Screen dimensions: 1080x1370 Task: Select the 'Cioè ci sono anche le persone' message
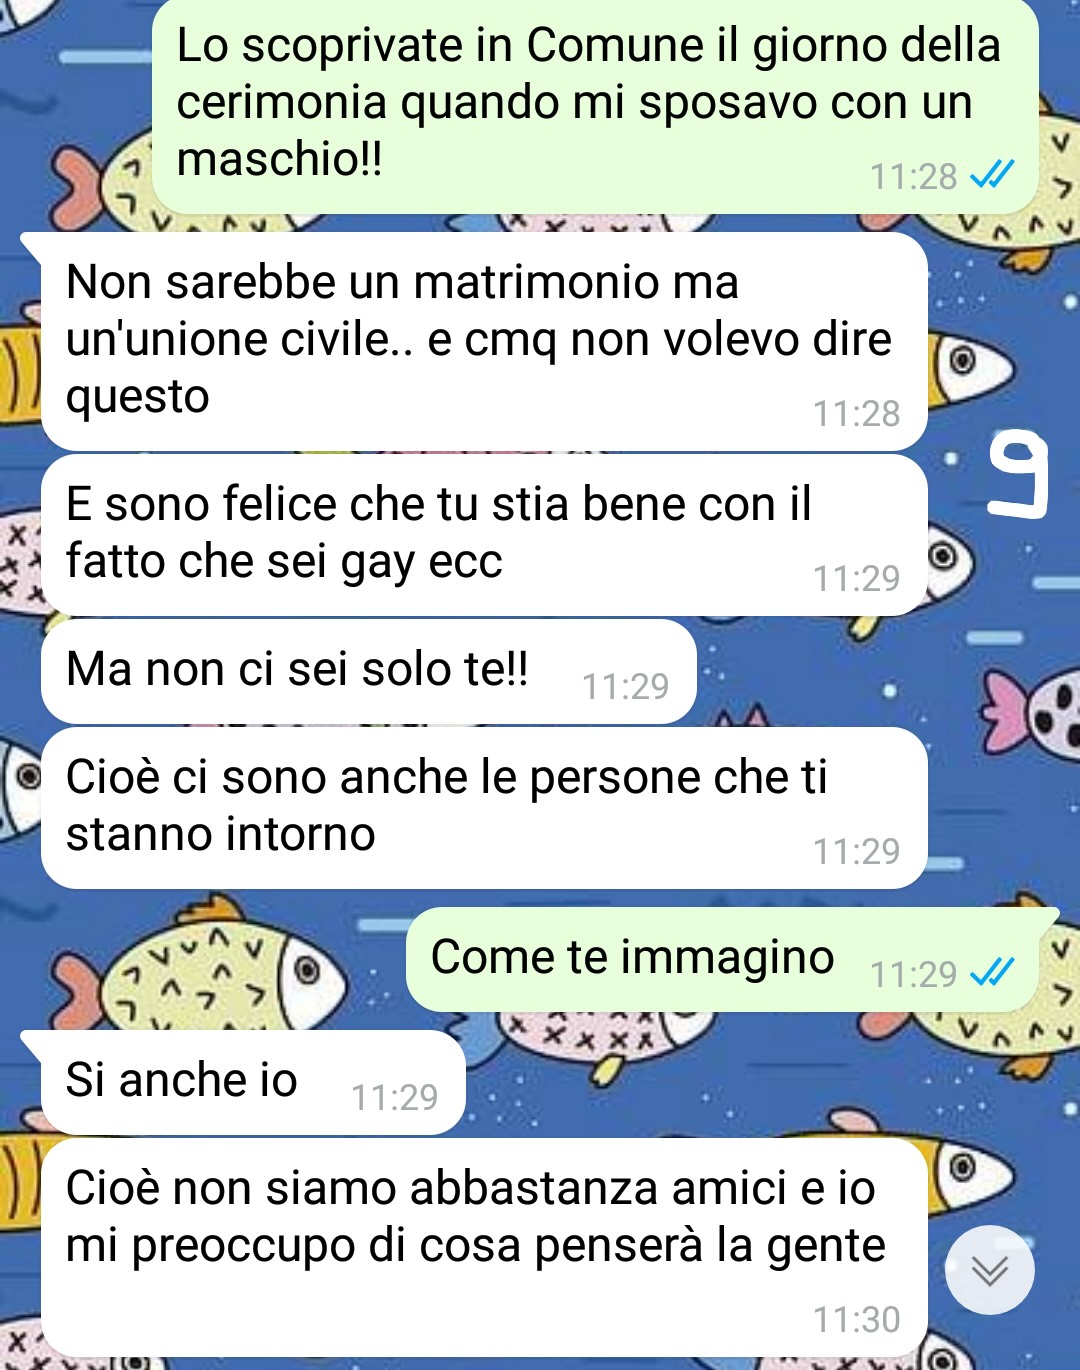point(484,808)
